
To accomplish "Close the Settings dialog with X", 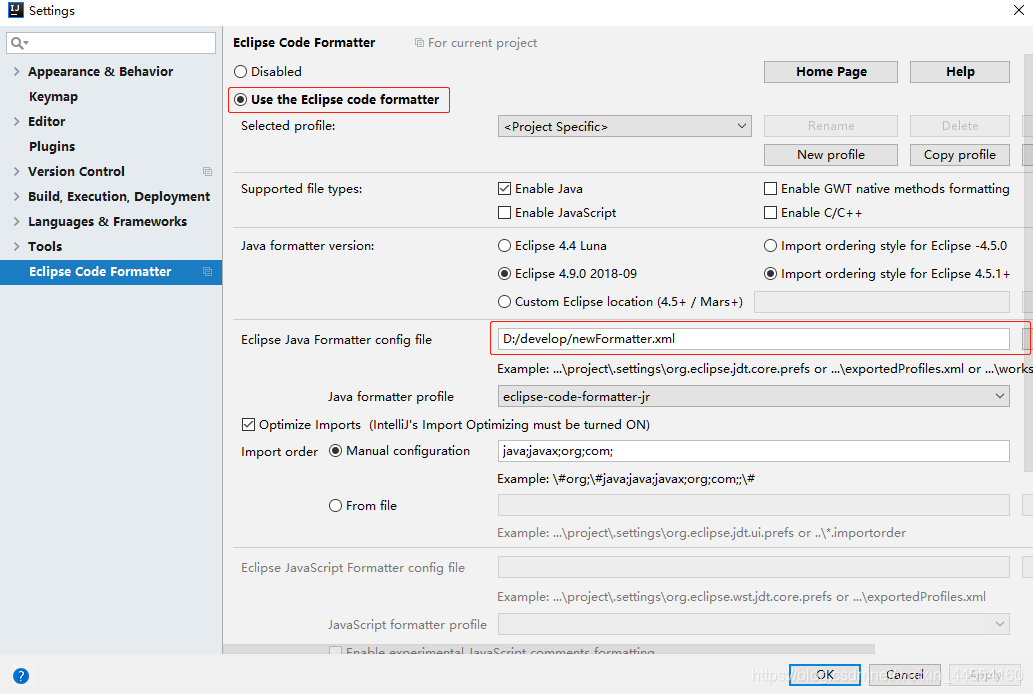I will (1019, 10).
